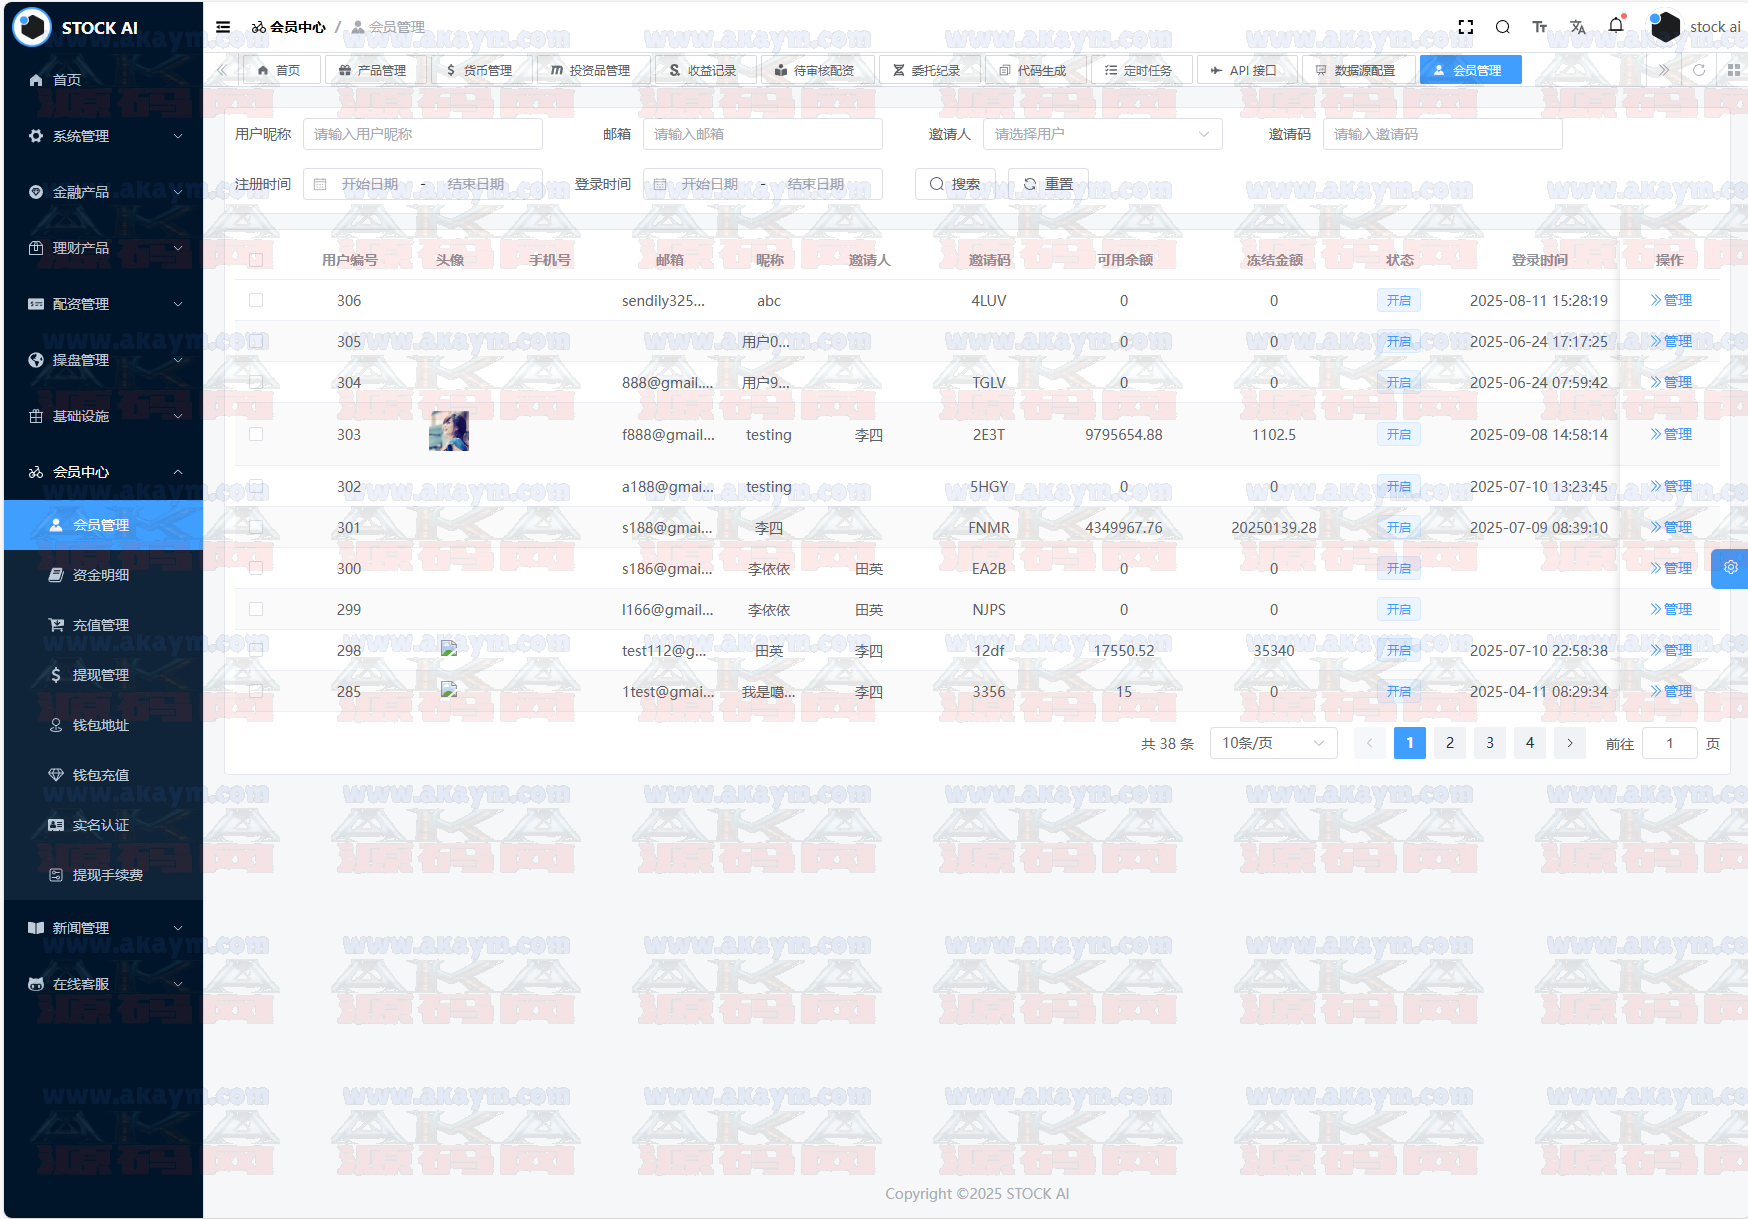The height and width of the screenshot is (1219, 1748).
Task: Open the 邀请人 user dropdown
Action: (1102, 134)
